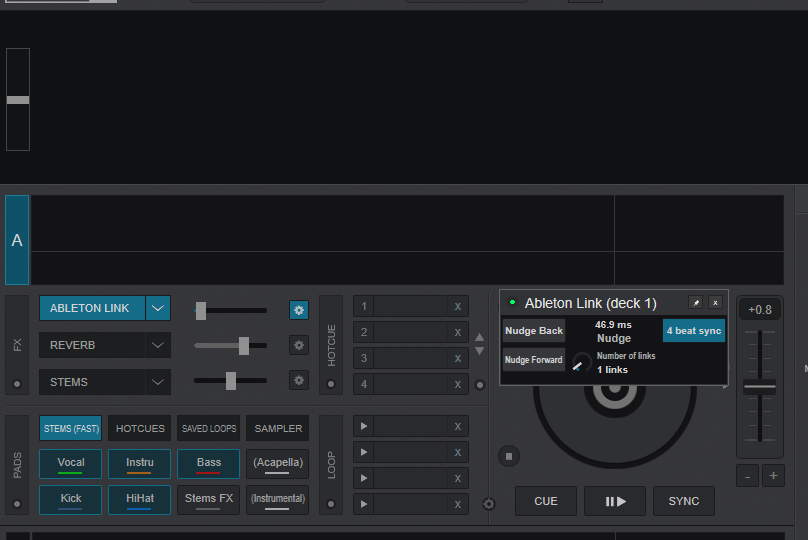The image size is (808, 540).
Task: Open the Reverb effect dropdown arrow
Action: 158,345
